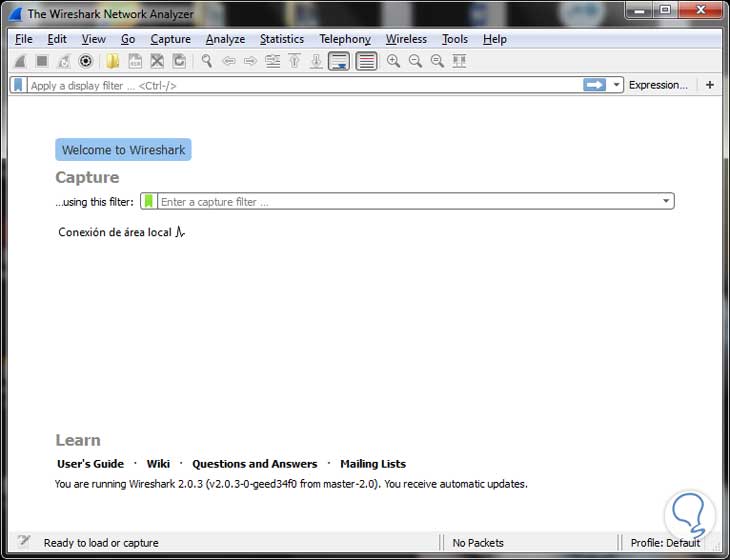Click the Resize columns toolbar icon
This screenshot has height=560, width=730.
[x=459, y=61]
